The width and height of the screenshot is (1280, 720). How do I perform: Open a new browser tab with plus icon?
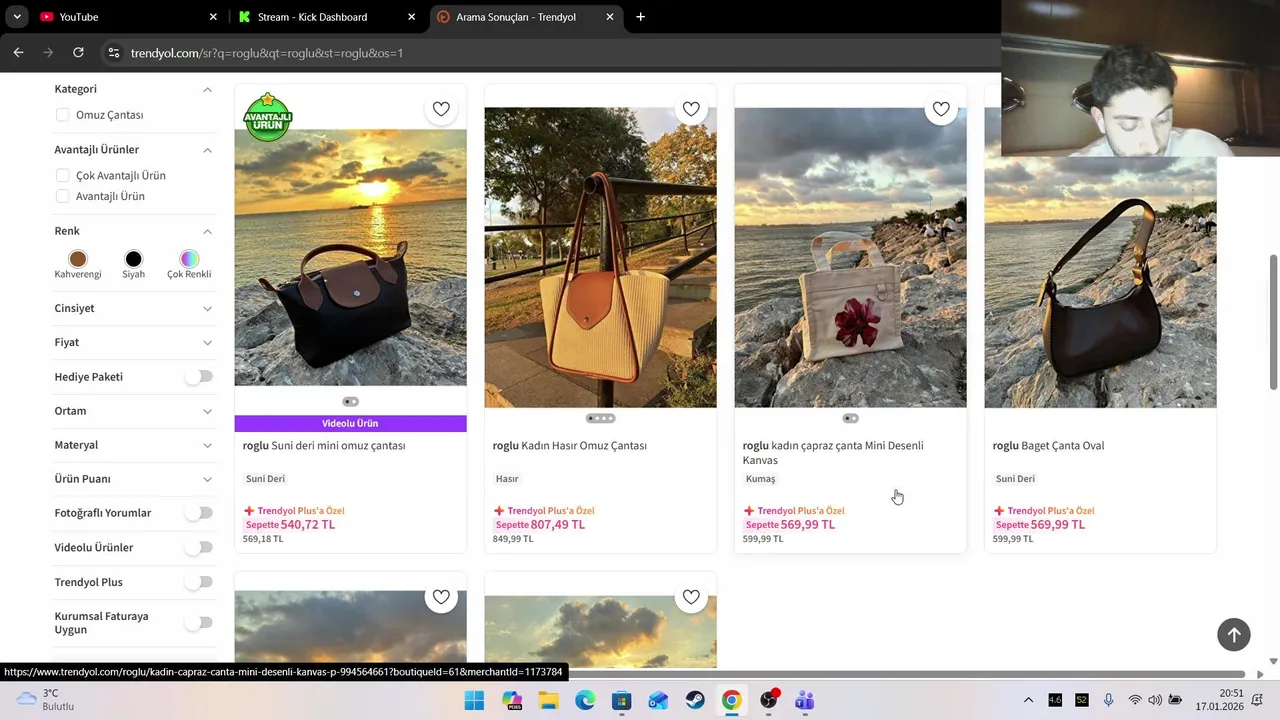tap(640, 17)
